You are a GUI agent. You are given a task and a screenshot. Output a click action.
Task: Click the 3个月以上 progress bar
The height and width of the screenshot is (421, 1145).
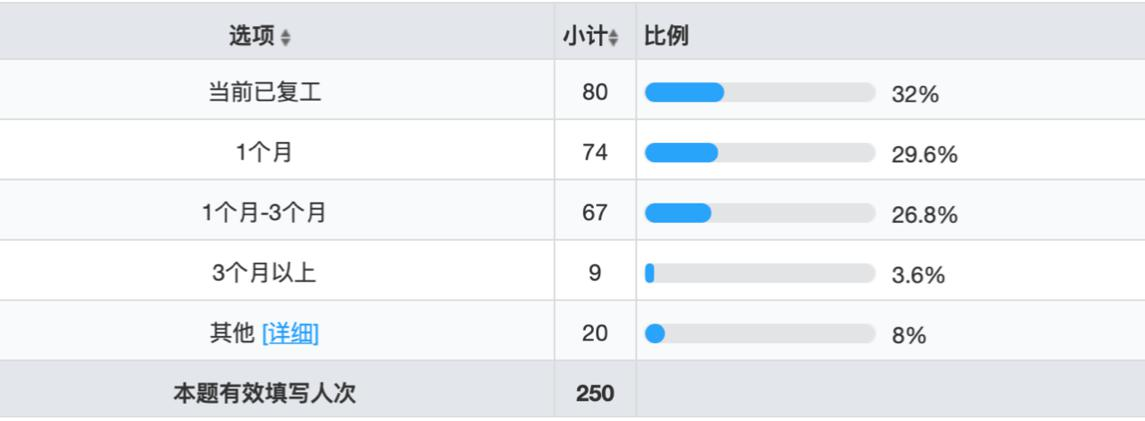[760, 273]
